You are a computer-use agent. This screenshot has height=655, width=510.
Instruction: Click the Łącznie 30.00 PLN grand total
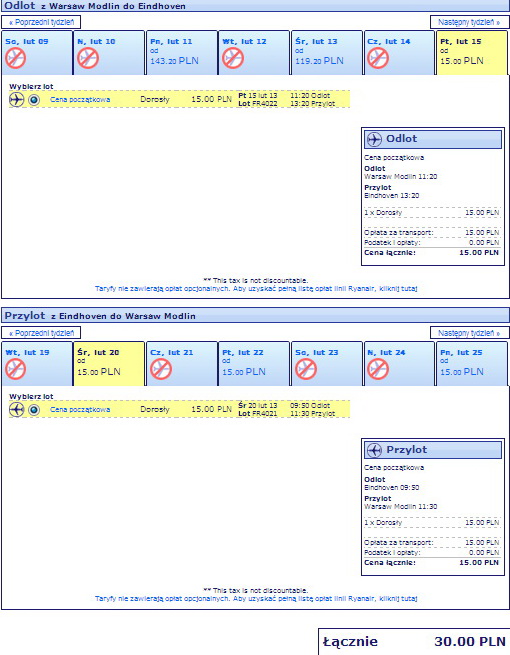[x=414, y=642]
